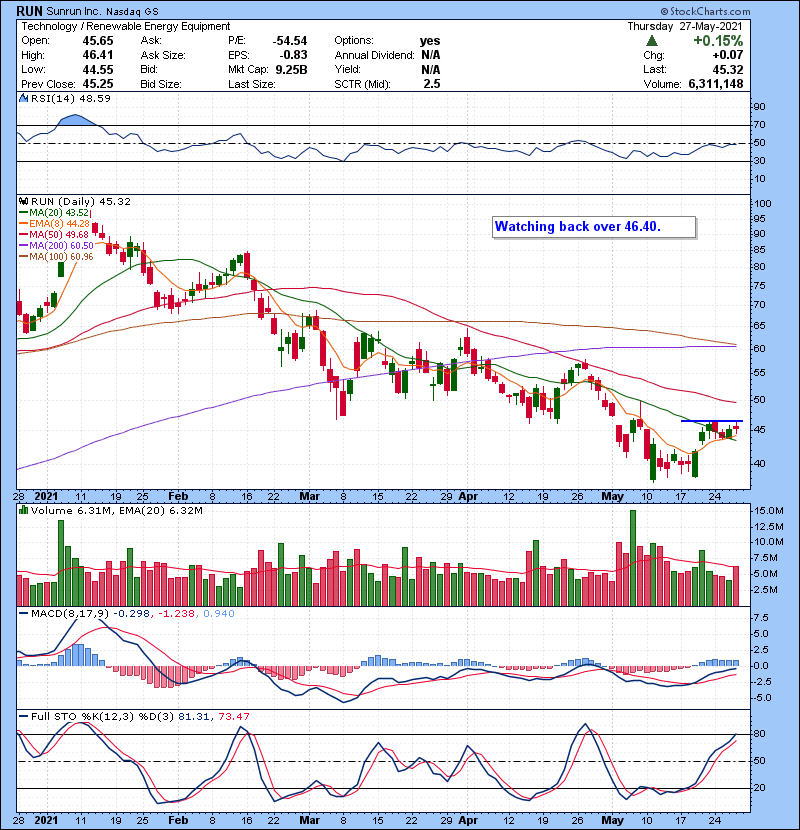Click the Low value 44.55
The height and width of the screenshot is (830, 800).
[98, 69]
